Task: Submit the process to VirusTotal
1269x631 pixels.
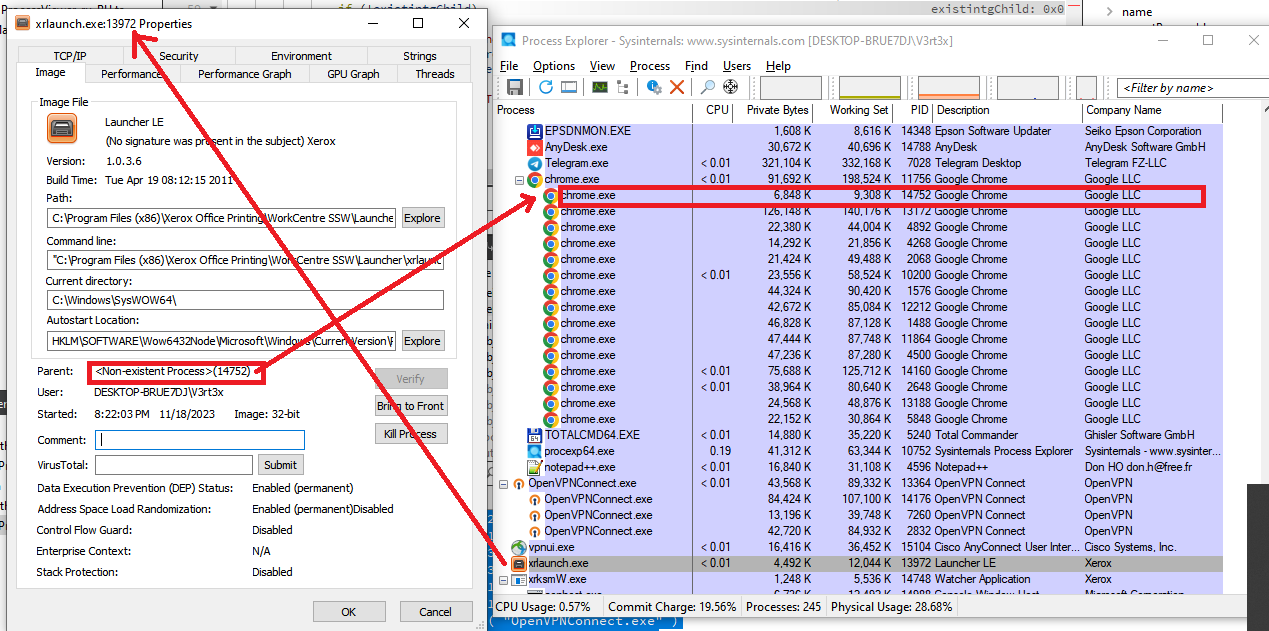Action: tap(280, 464)
